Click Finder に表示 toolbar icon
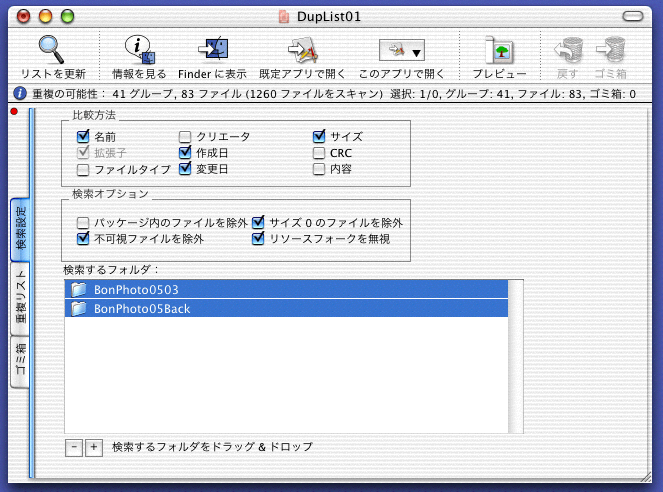Viewport: 663px width, 492px height. click(x=212, y=49)
